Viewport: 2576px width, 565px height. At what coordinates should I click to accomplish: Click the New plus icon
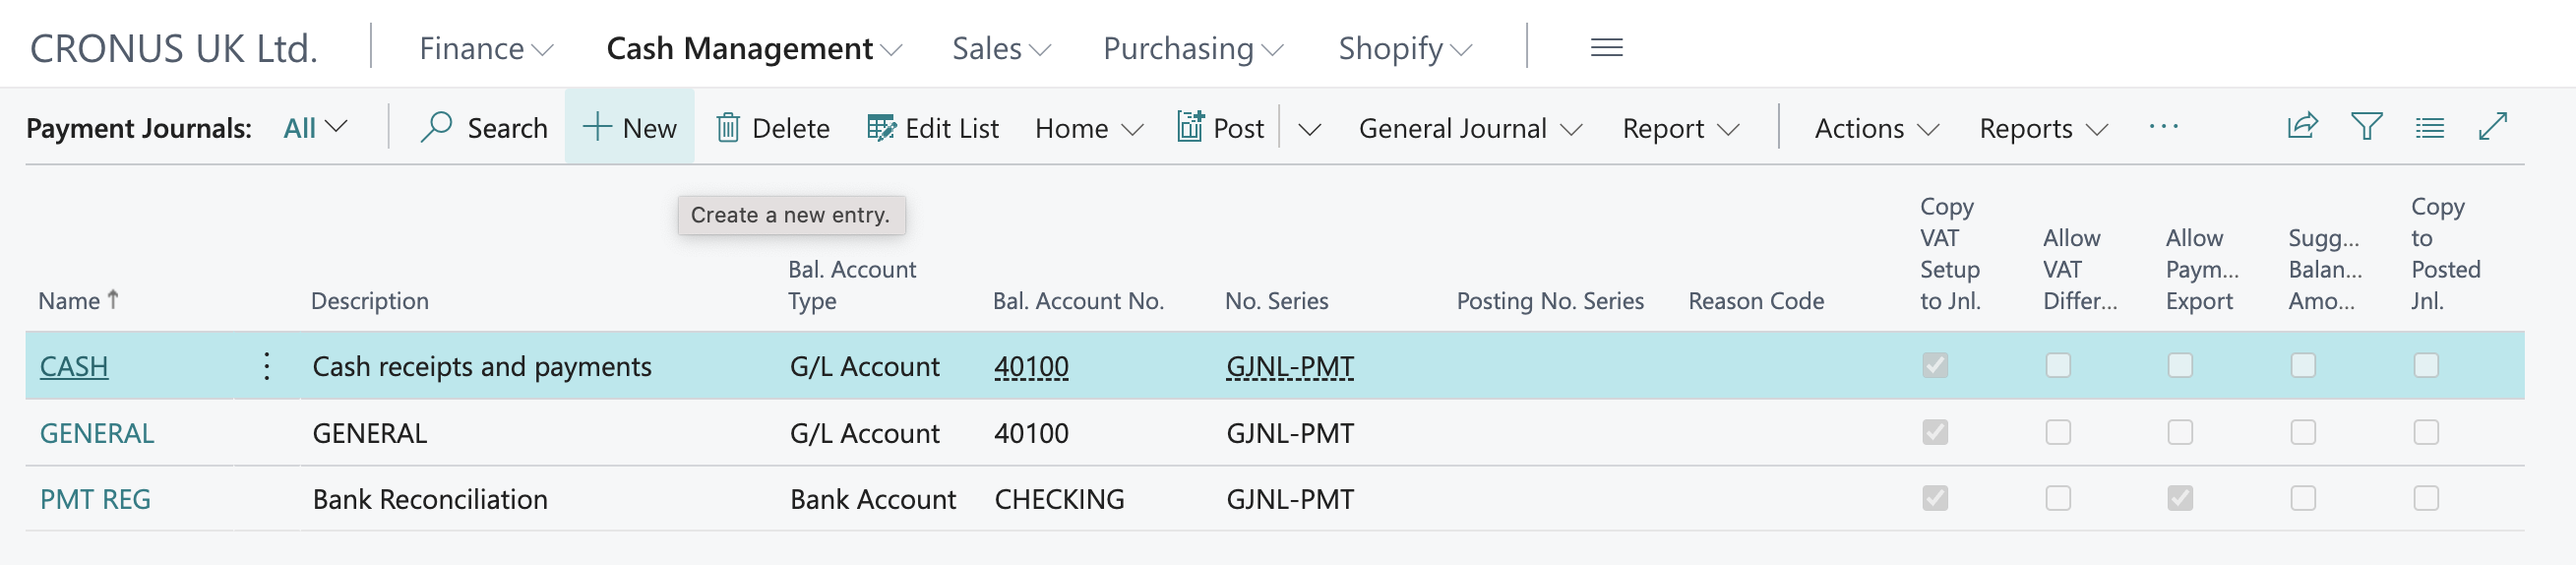(597, 128)
